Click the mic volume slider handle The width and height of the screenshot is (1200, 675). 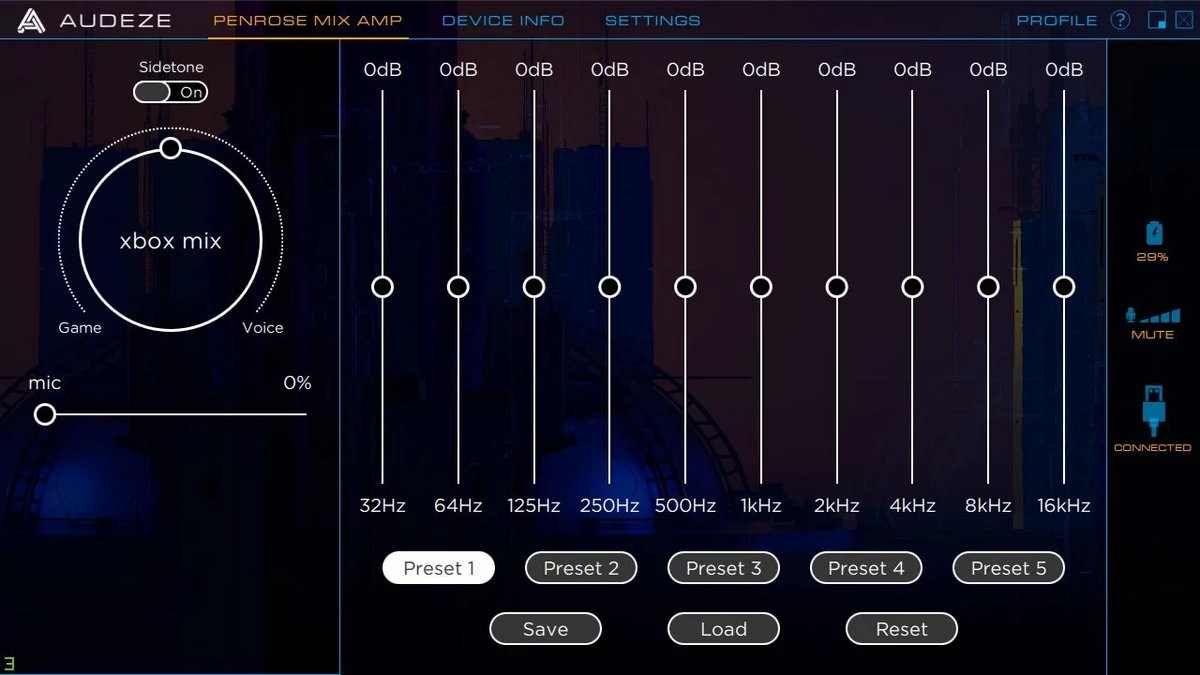pyautogui.click(x=45, y=414)
